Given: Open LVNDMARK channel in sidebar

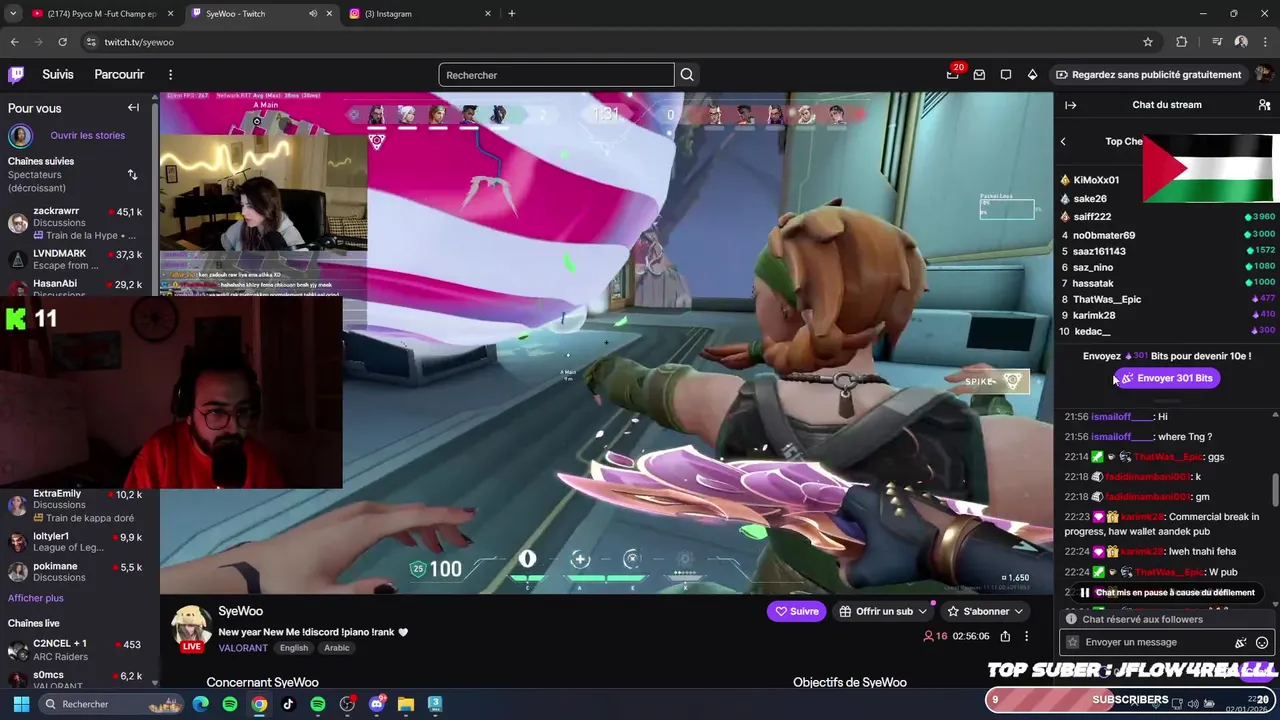Looking at the screenshot, I should 76,260.
